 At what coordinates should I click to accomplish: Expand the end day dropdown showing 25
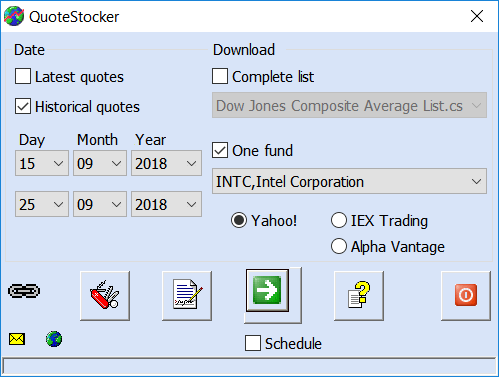click(x=42, y=204)
